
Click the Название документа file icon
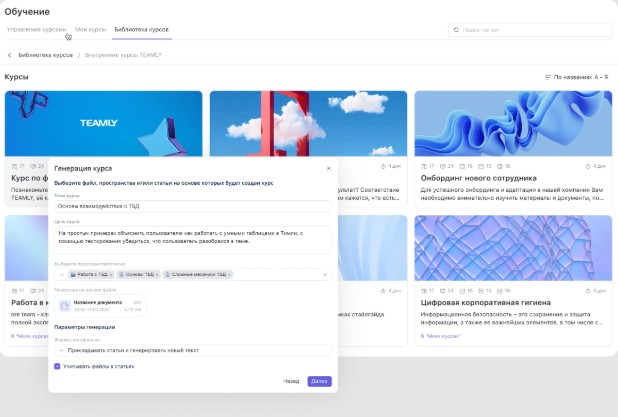[65, 306]
